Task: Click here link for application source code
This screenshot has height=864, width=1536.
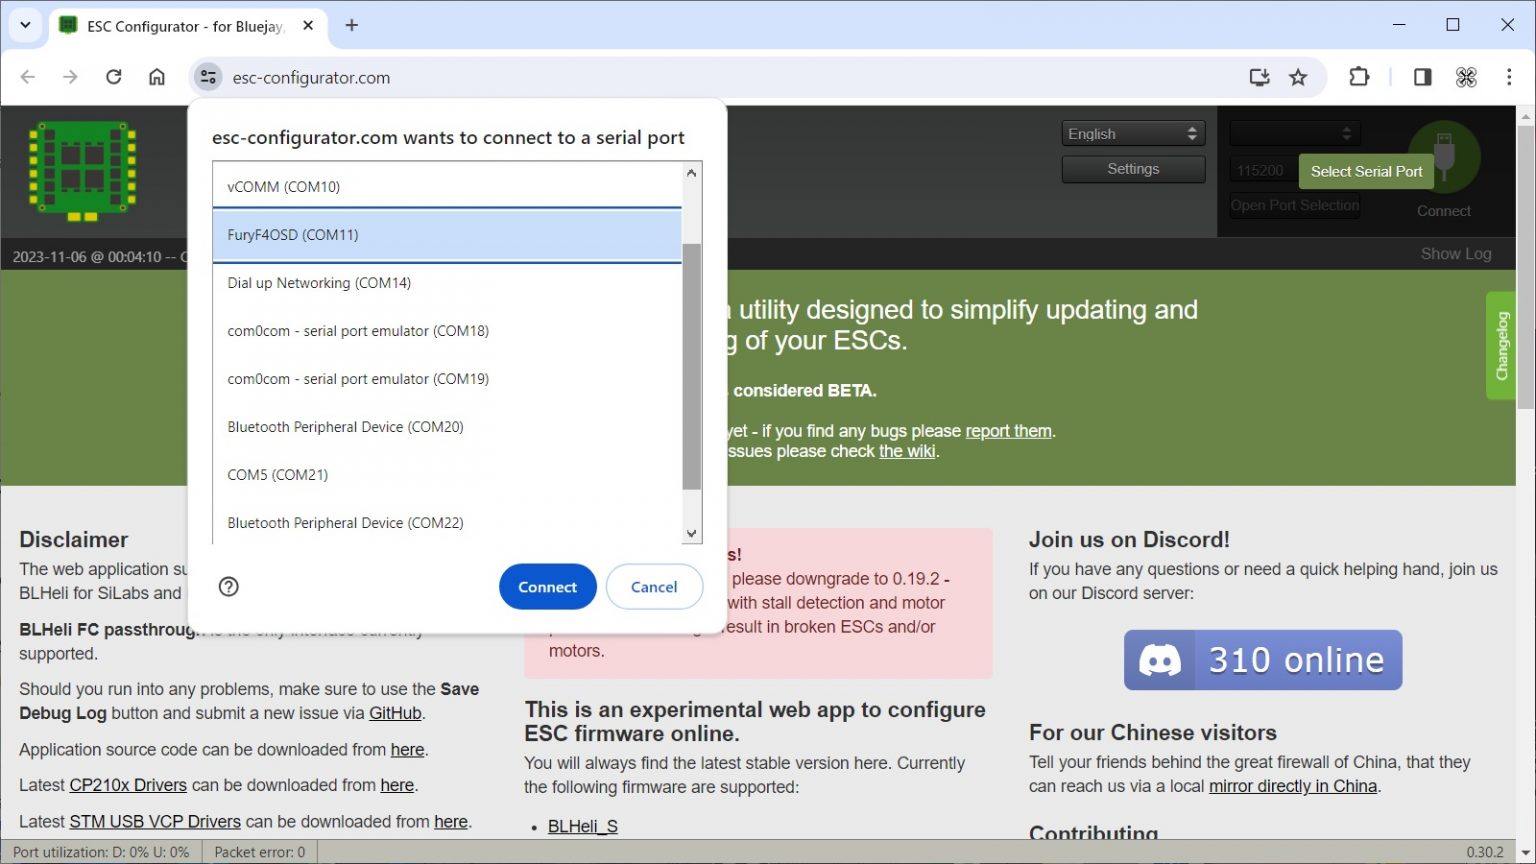Action: pyautogui.click(x=407, y=749)
